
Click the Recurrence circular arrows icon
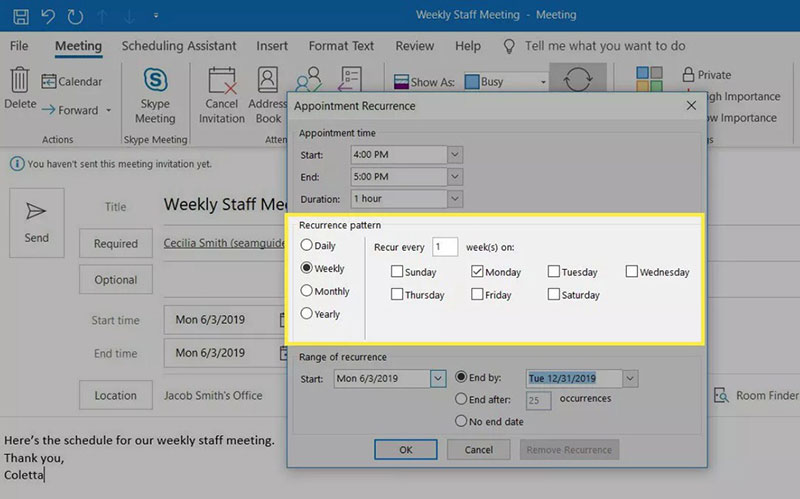578,80
